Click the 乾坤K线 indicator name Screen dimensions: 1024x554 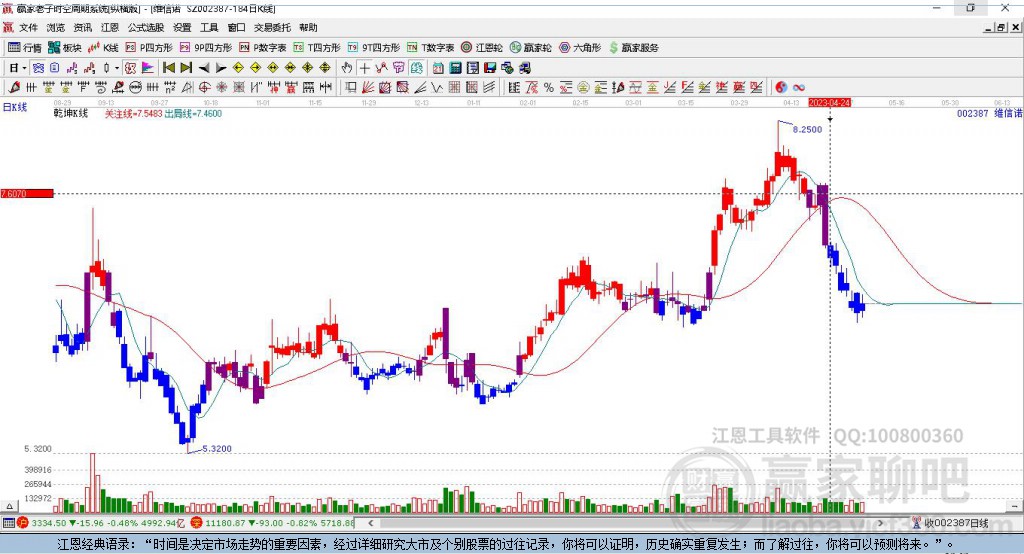(x=71, y=114)
